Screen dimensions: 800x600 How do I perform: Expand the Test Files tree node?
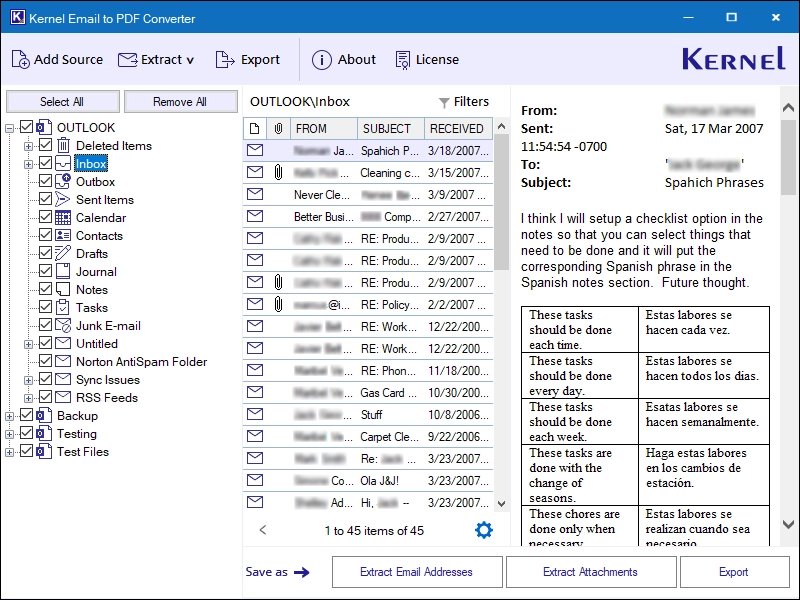click(x=9, y=453)
